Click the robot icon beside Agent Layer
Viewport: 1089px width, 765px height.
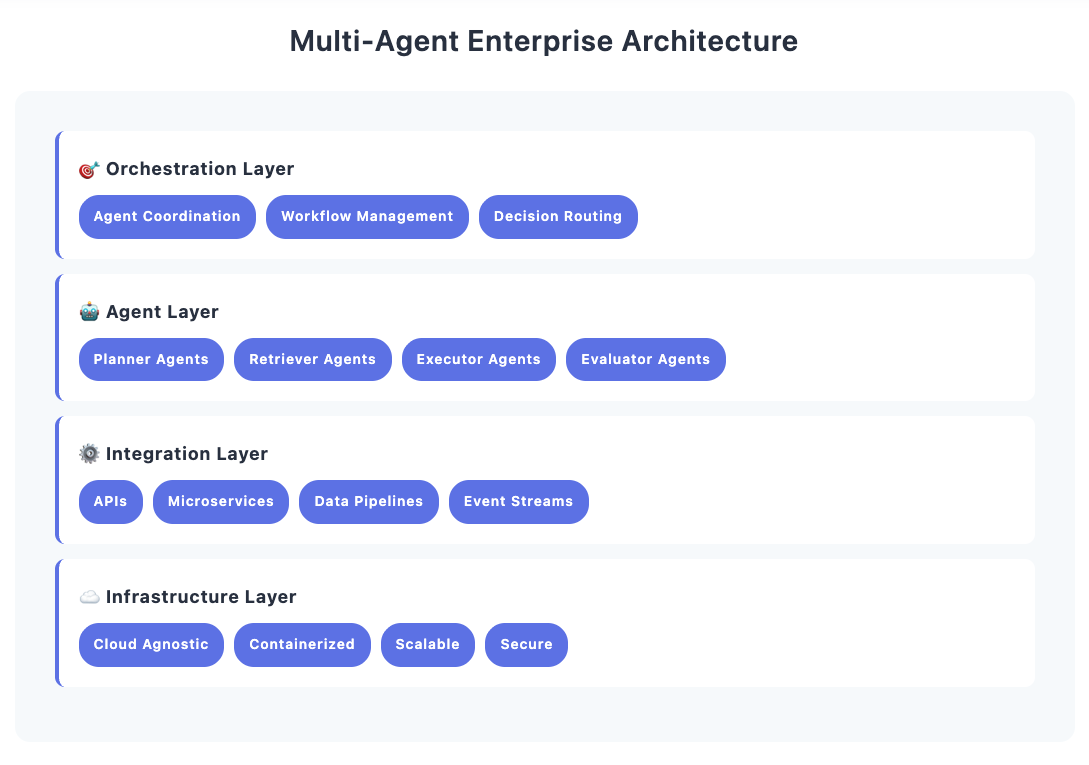pyautogui.click(x=89, y=311)
